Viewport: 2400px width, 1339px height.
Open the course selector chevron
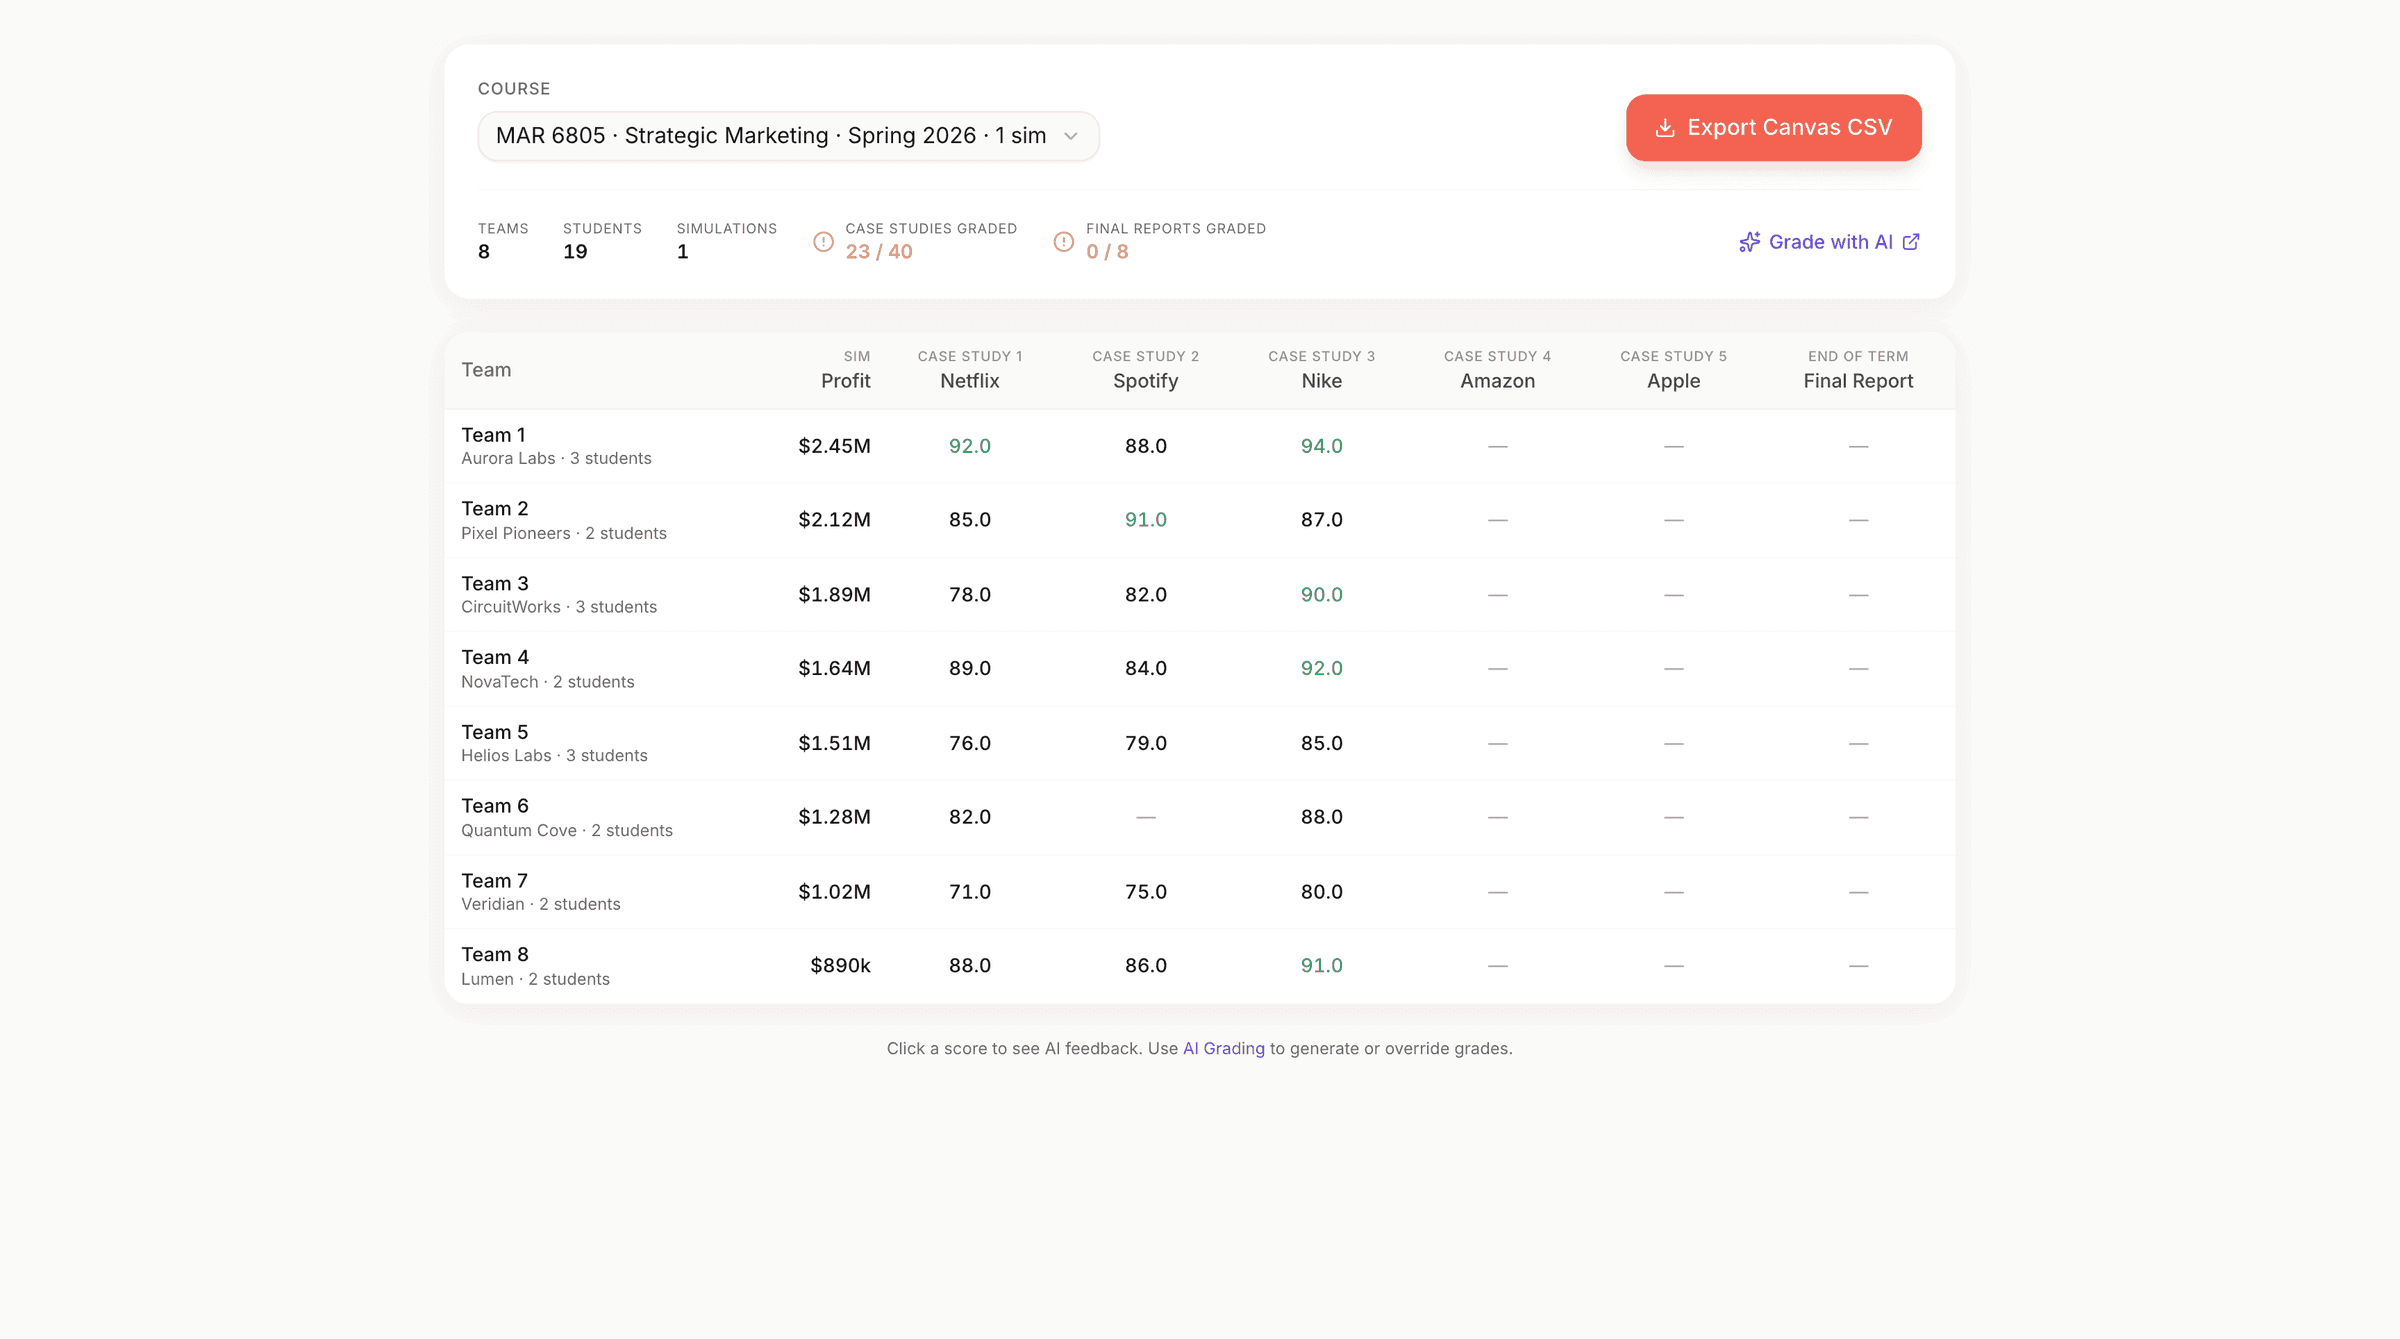pyautogui.click(x=1071, y=136)
